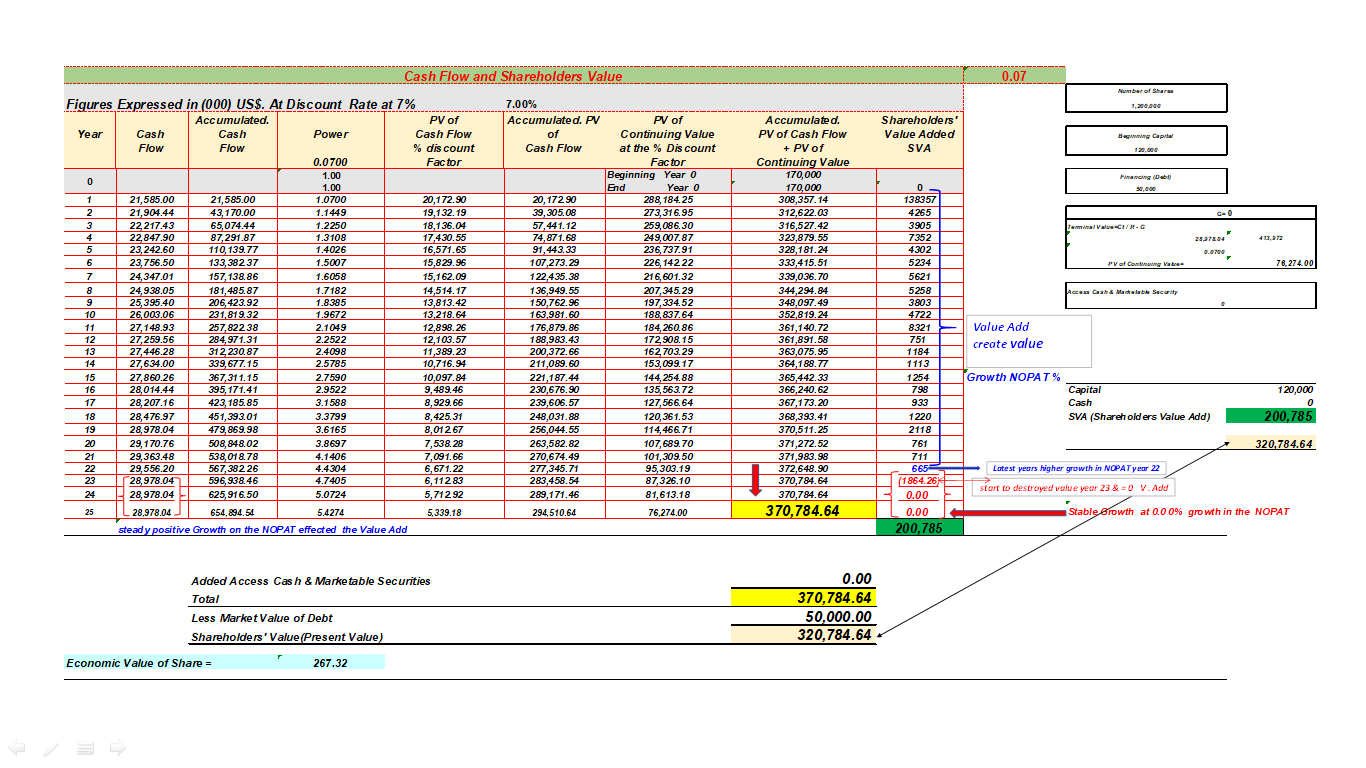Image resolution: width=1366 pixels, height=768 pixels.
Task: Click the 'Beginning Capital' box
Action: (1146, 141)
